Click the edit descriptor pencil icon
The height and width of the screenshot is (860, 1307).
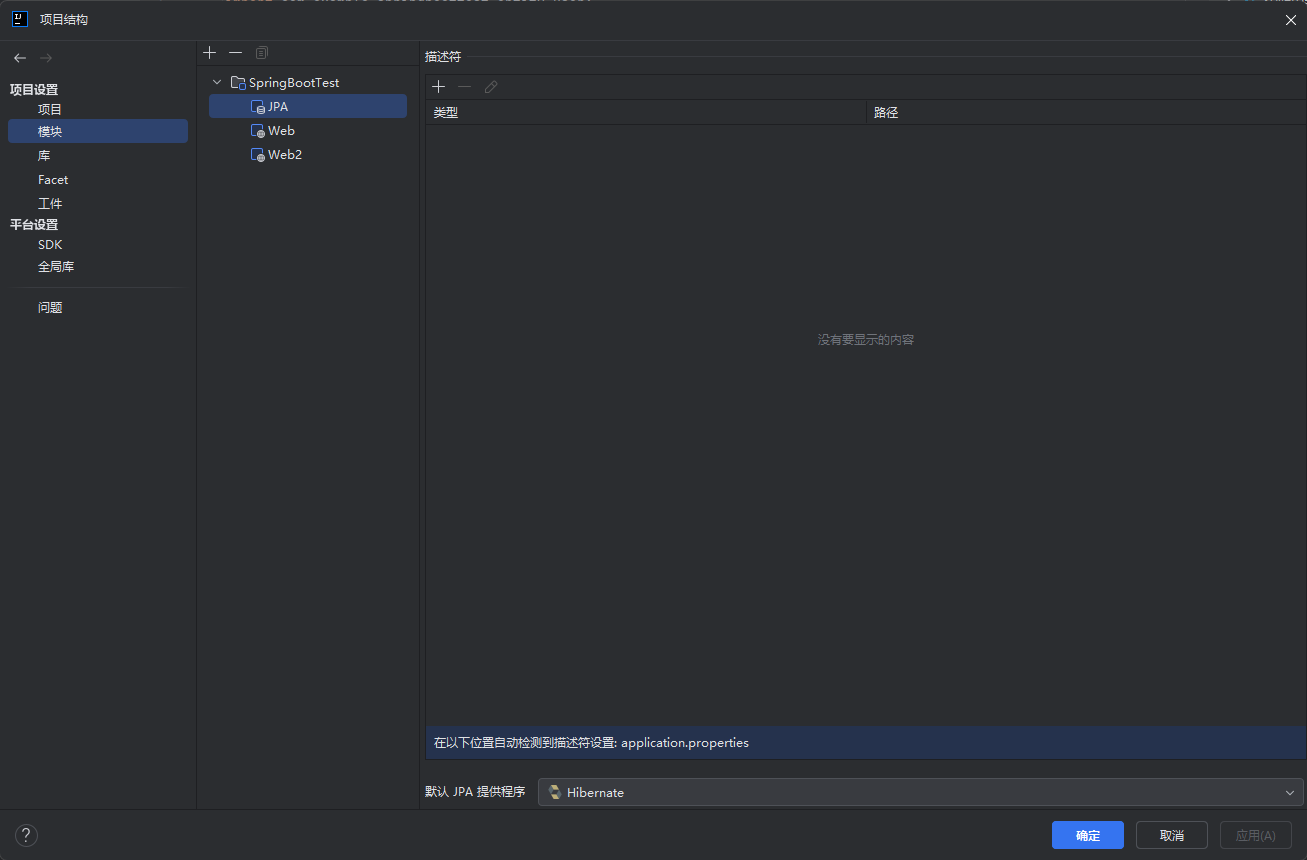click(x=491, y=87)
